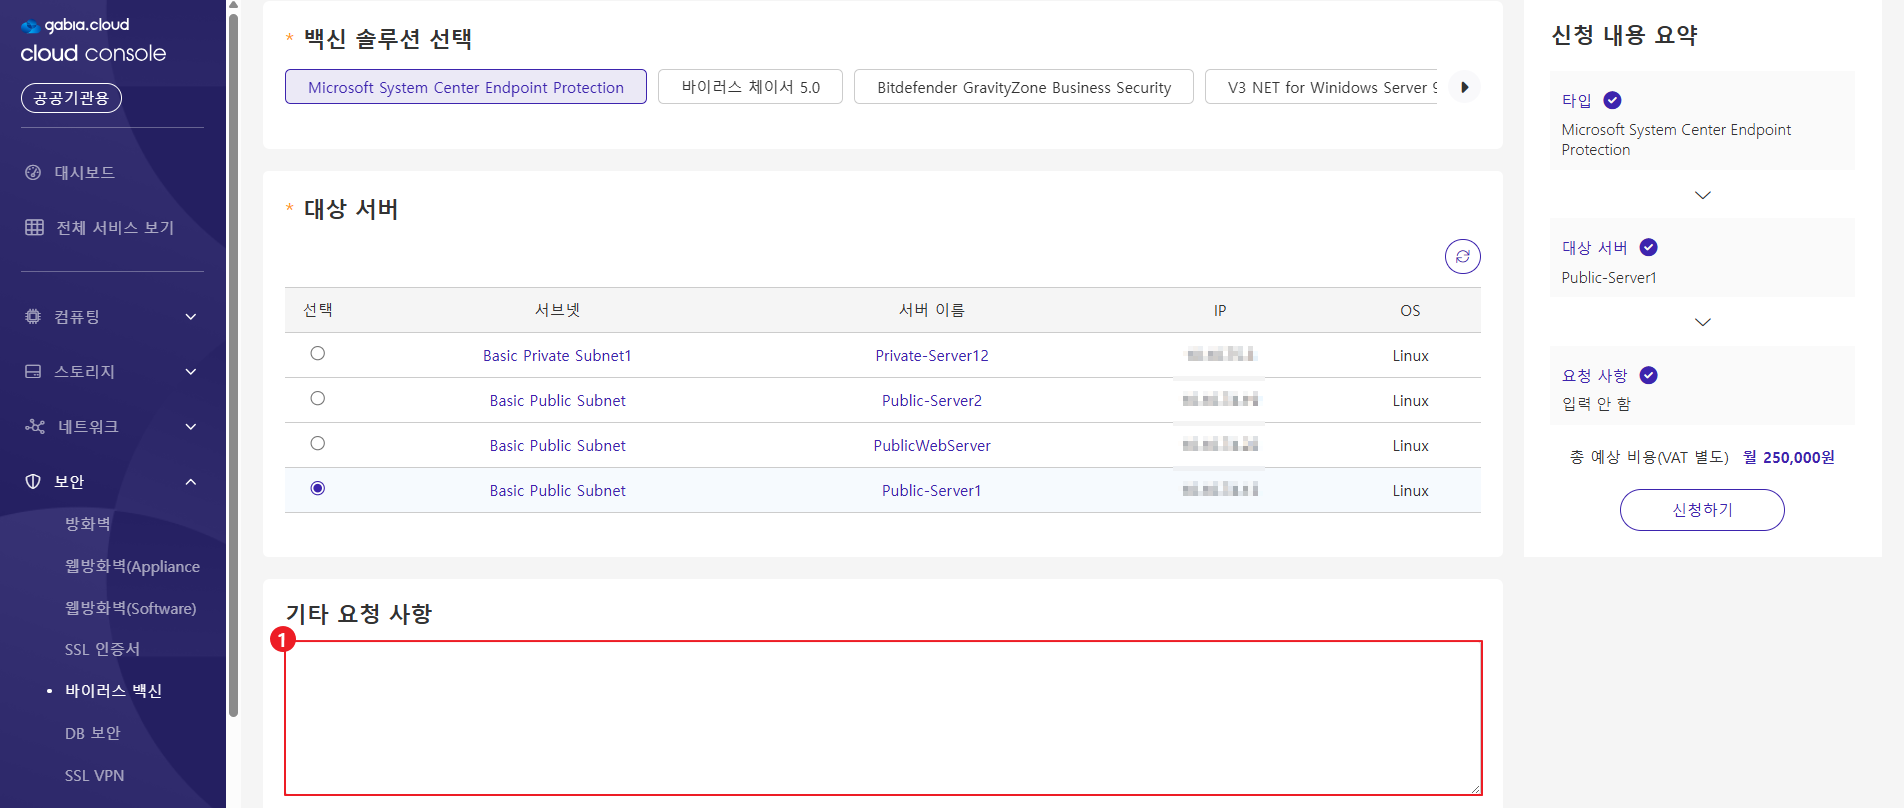Select Microsoft System Center Endpoint Protection
The width and height of the screenshot is (1904, 808).
pos(466,87)
